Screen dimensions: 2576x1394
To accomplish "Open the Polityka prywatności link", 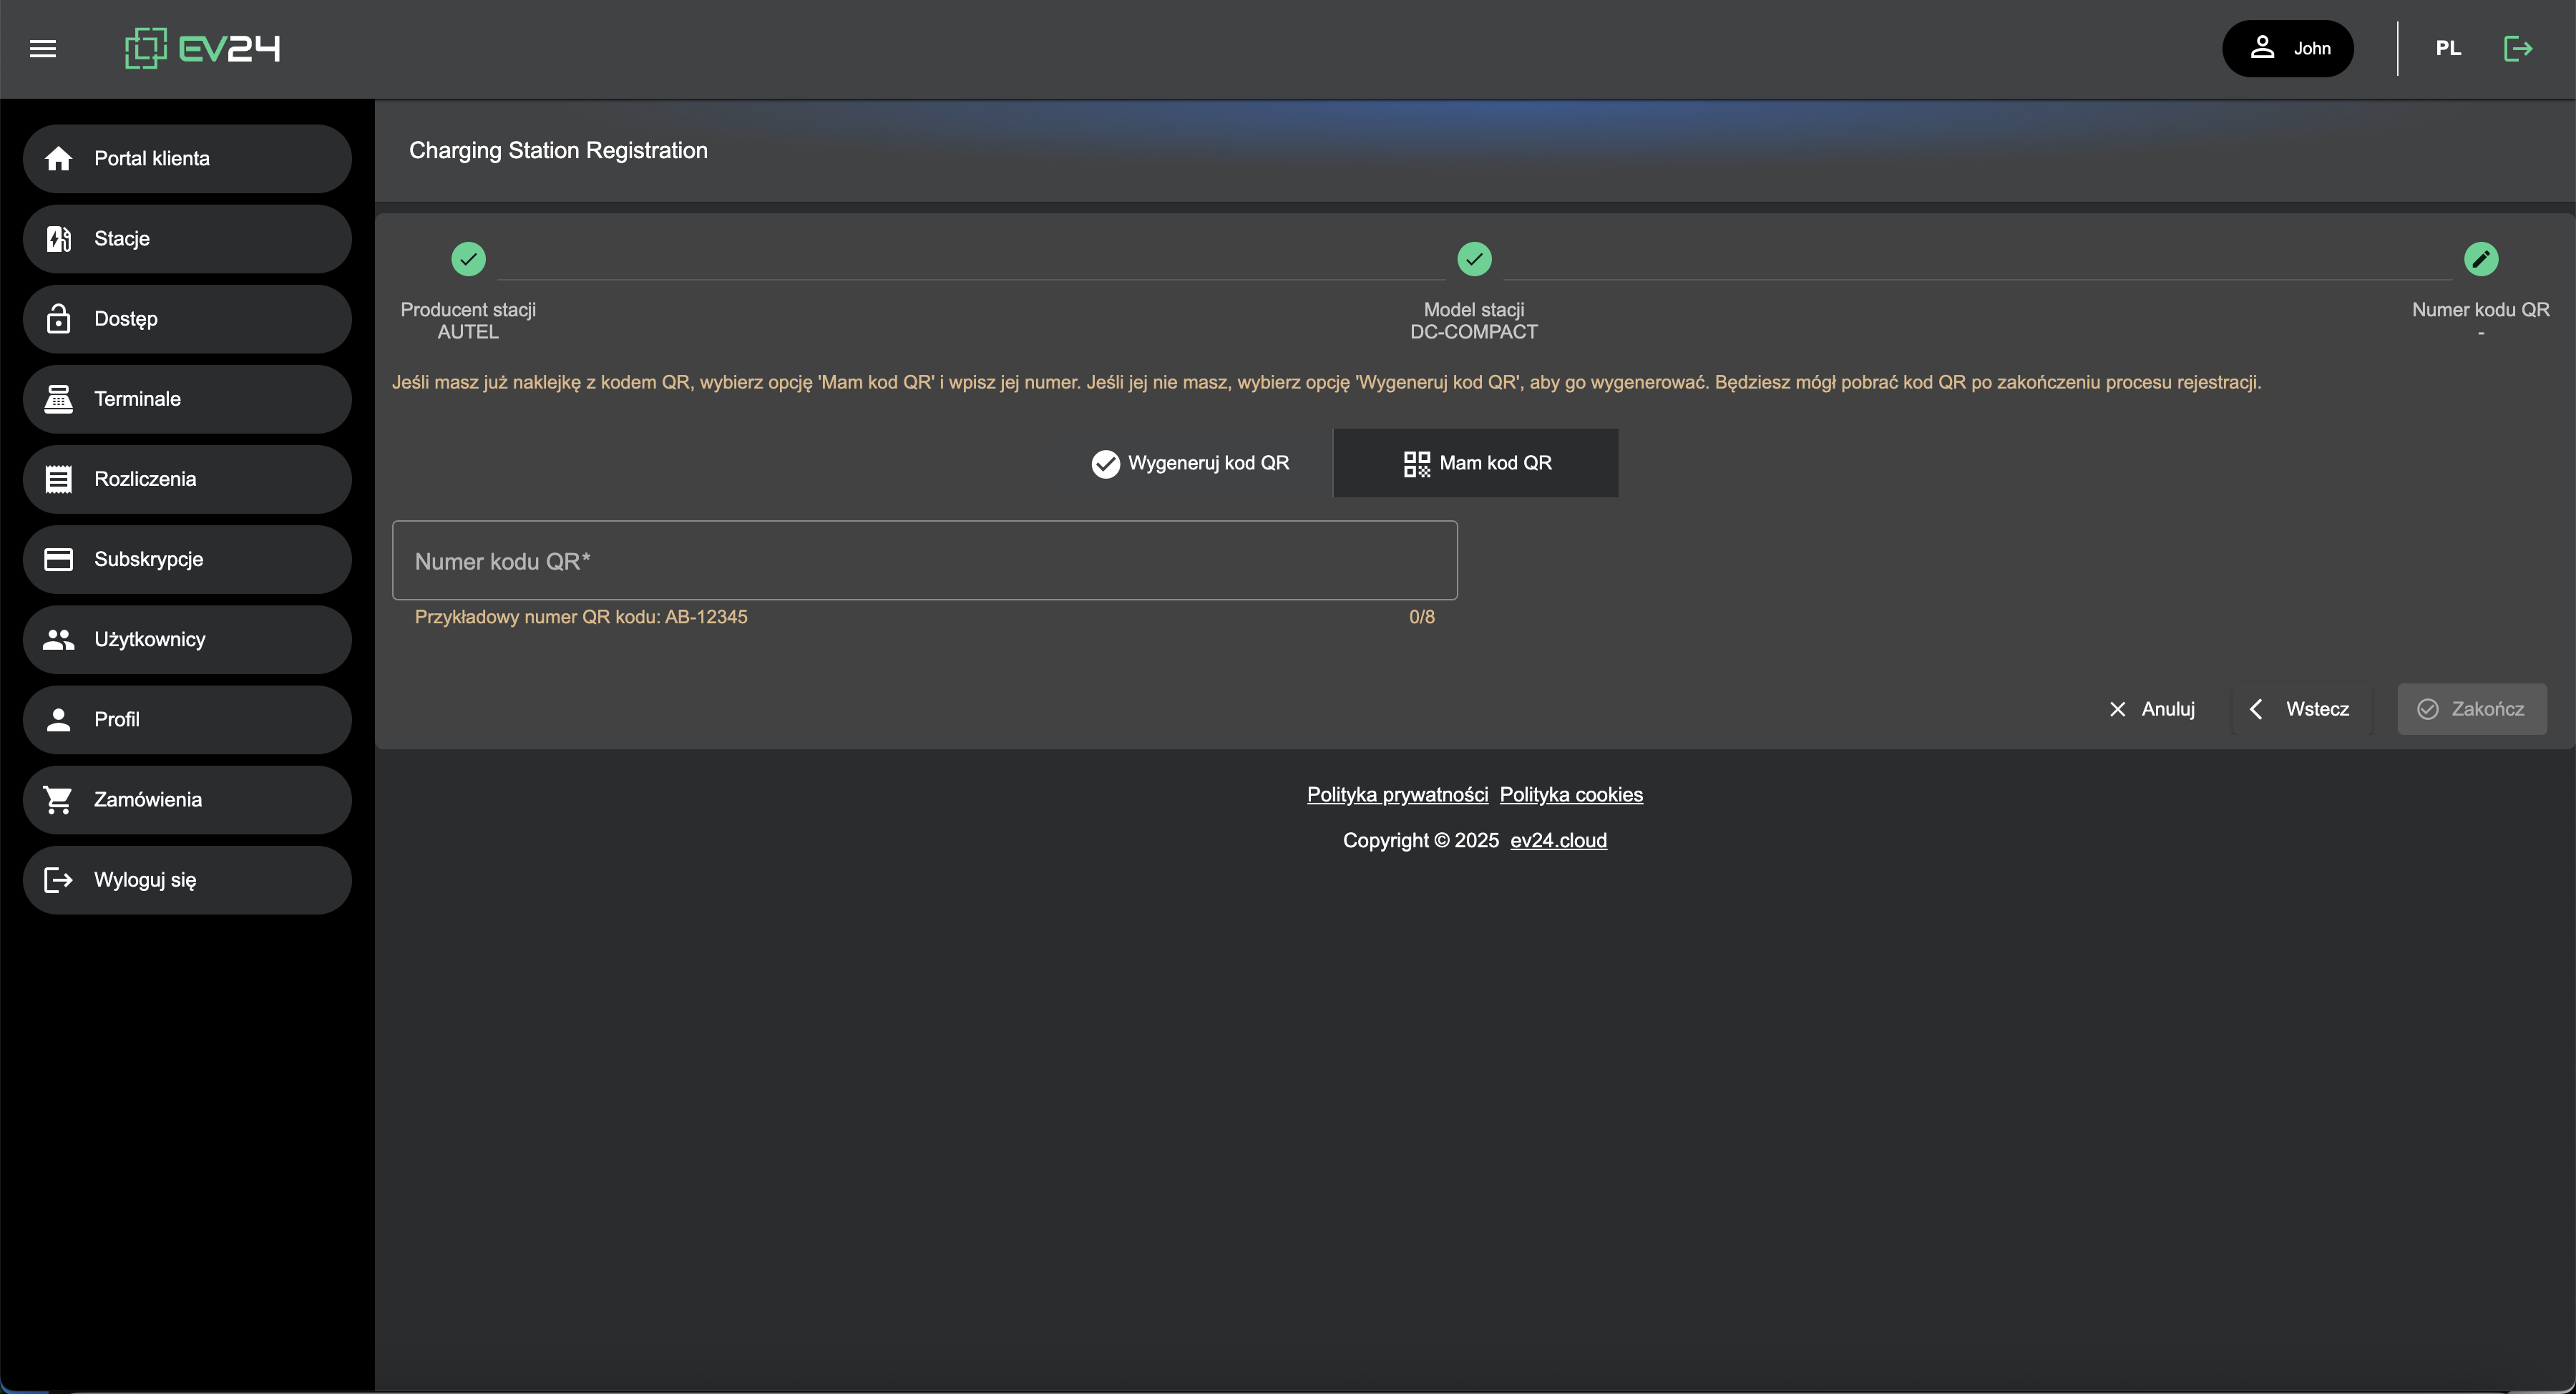I will 1397,794.
